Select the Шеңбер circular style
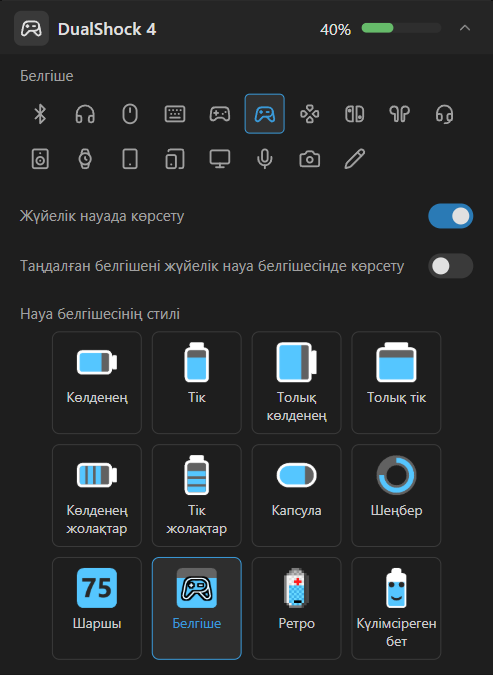 [396, 495]
